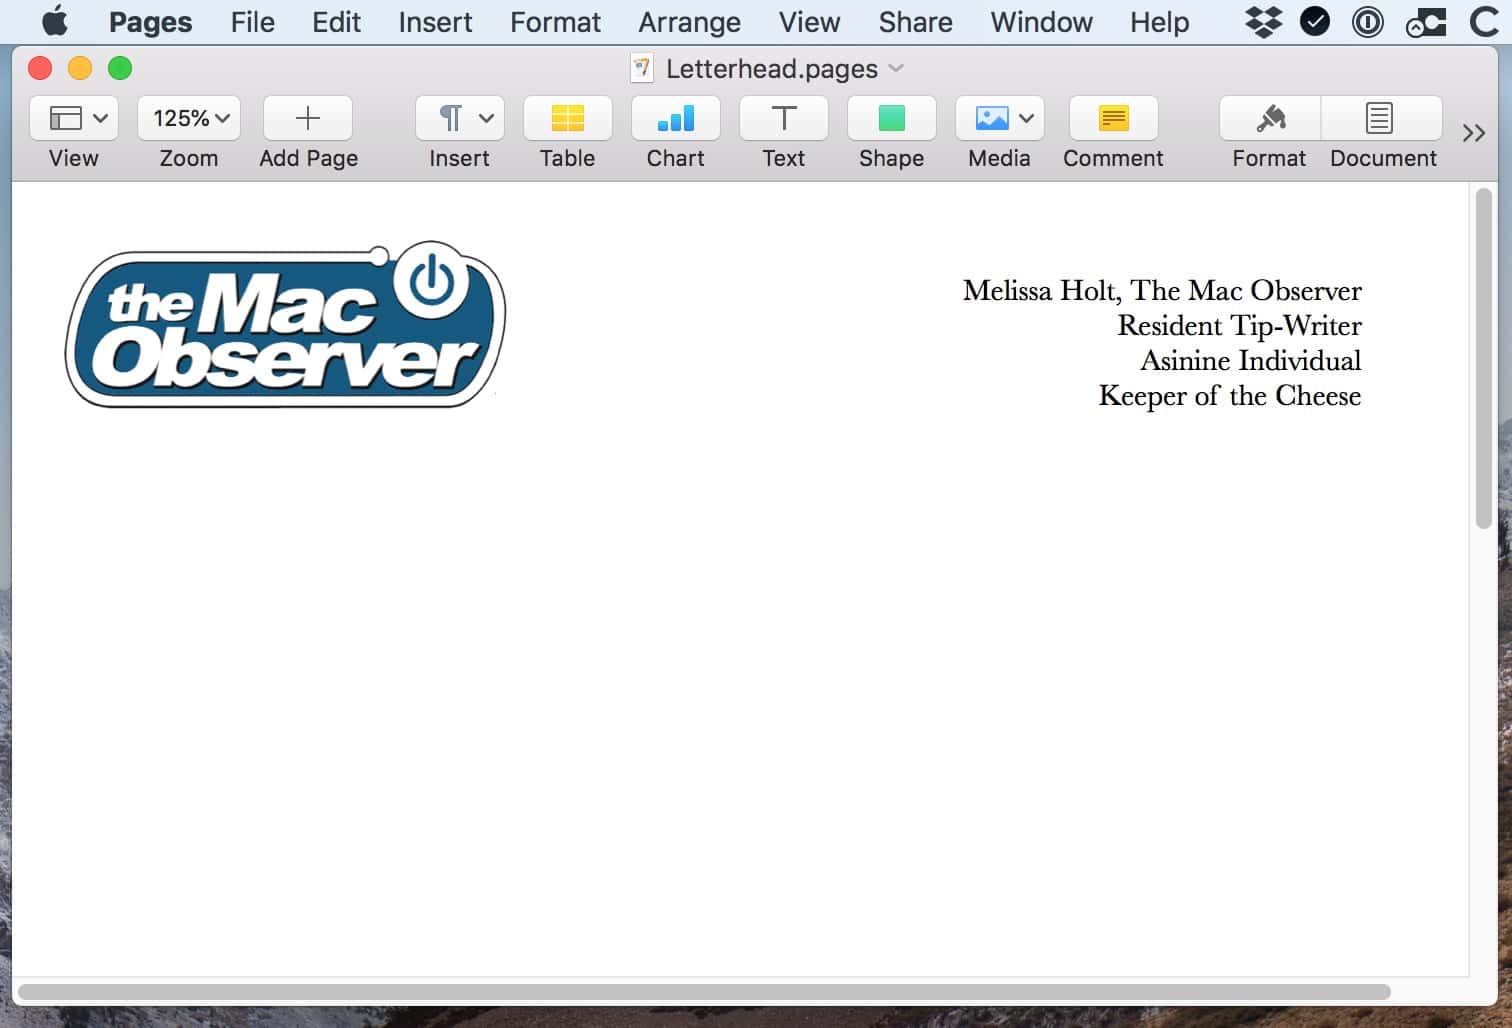
Task: Open the Format menu in menu bar
Action: click(x=555, y=22)
